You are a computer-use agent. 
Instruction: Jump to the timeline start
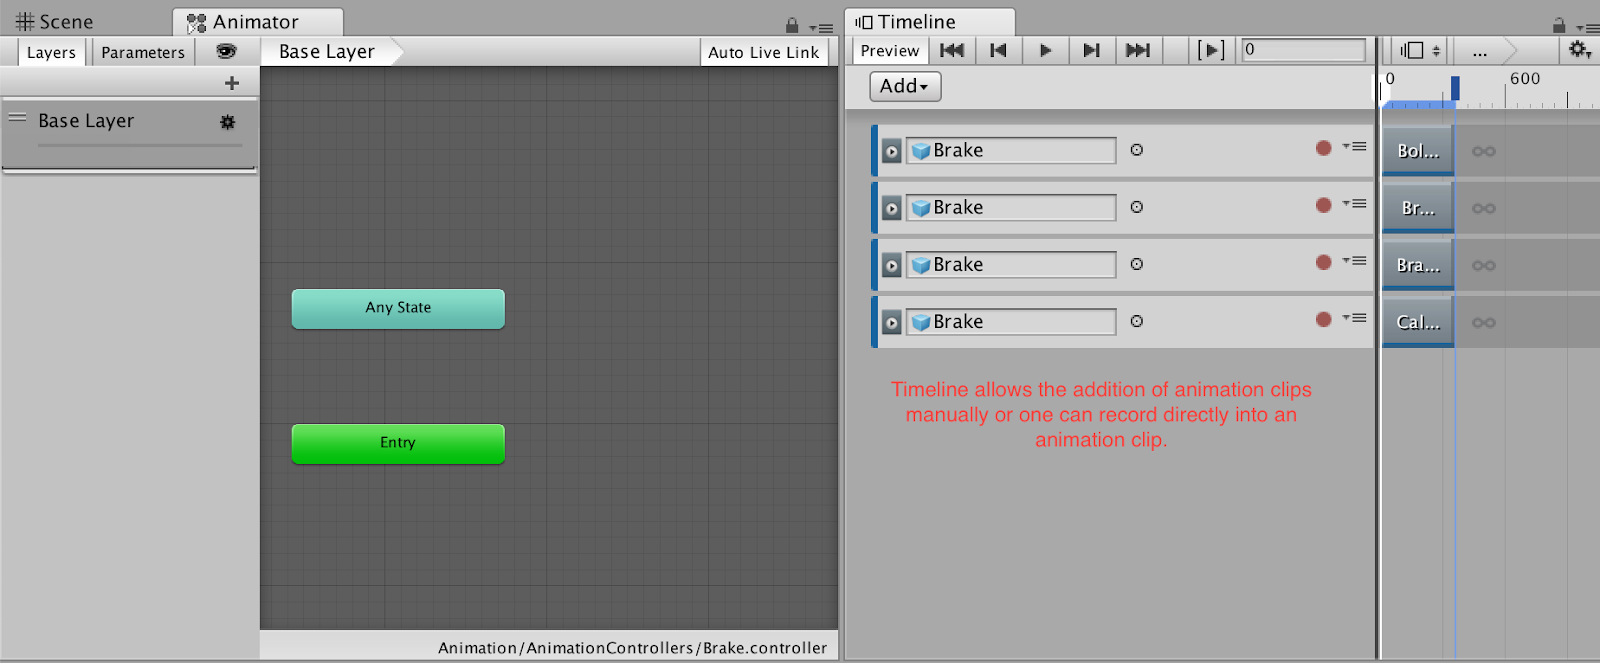point(952,50)
